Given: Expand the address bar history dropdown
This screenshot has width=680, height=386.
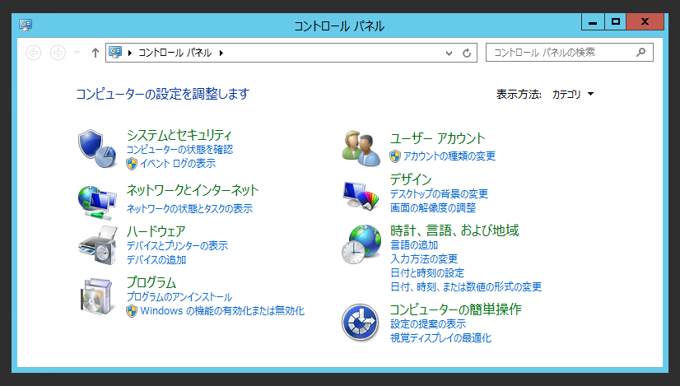Looking at the screenshot, I should [x=449, y=53].
